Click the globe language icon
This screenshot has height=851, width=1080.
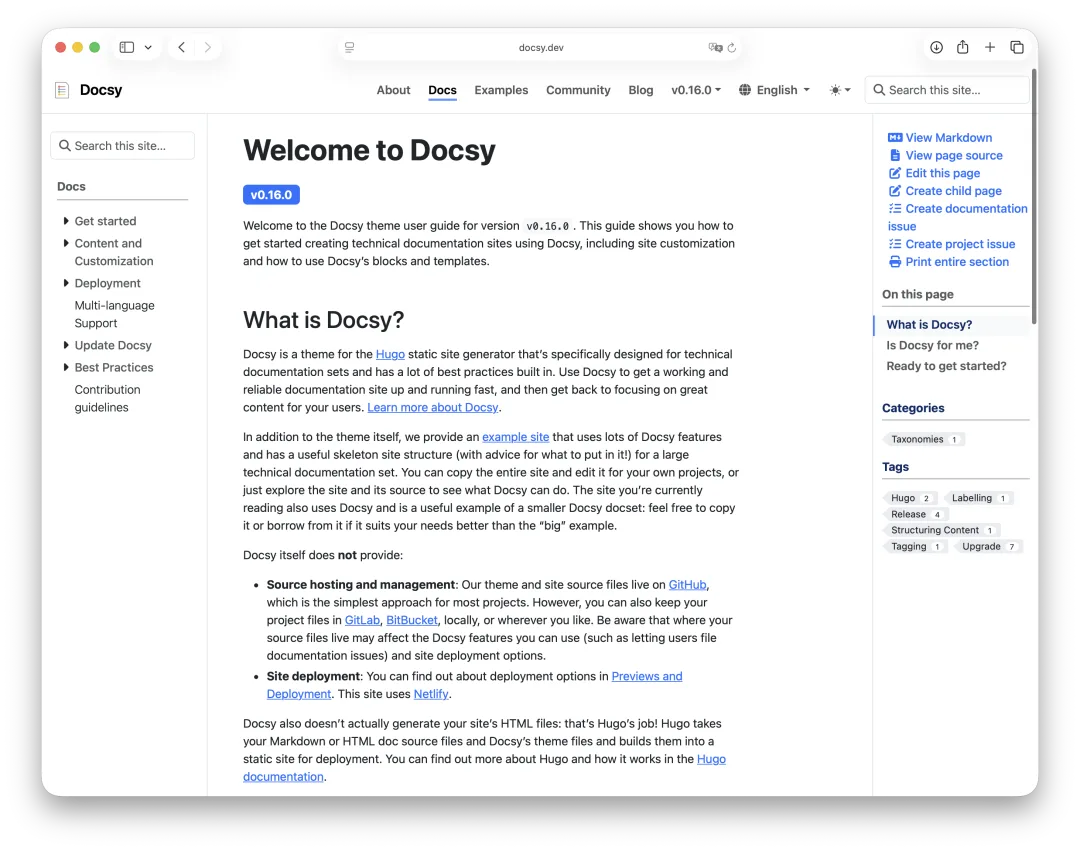click(745, 90)
